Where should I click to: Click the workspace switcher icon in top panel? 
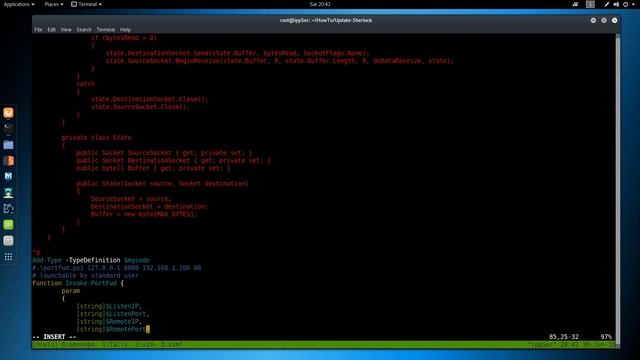590,4
